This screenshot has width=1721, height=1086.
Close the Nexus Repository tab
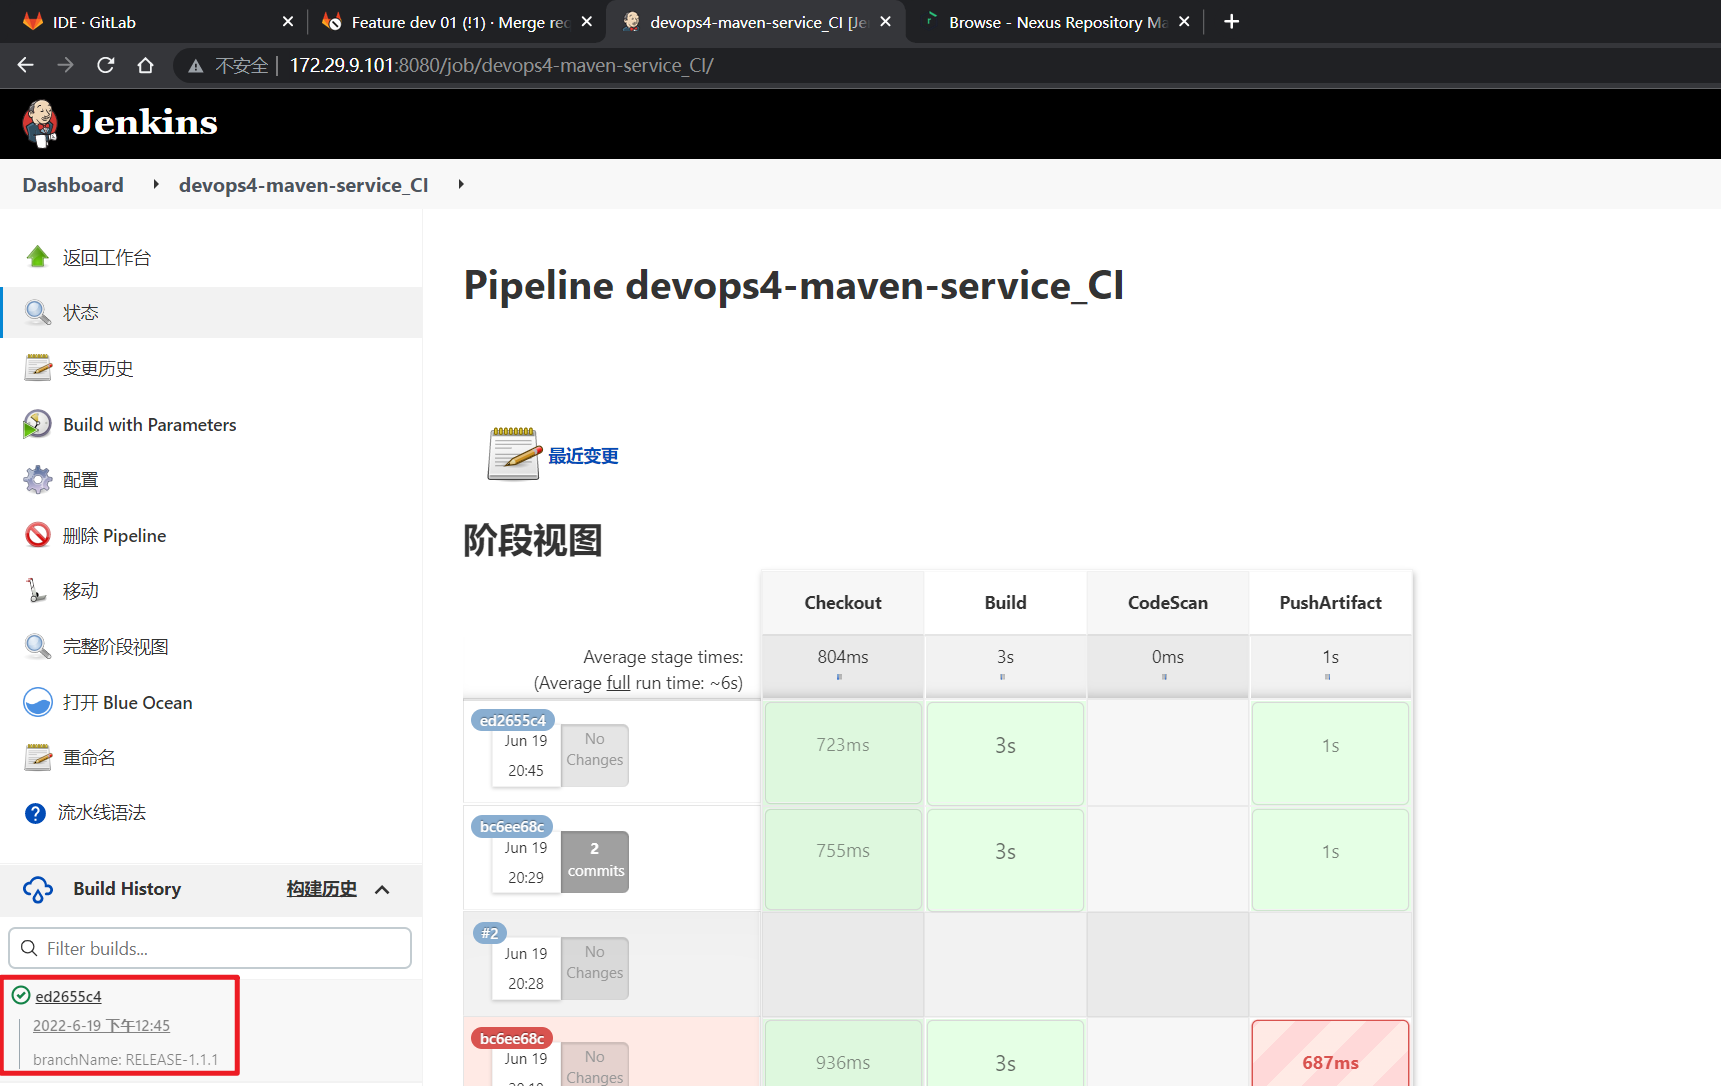click(x=1185, y=22)
